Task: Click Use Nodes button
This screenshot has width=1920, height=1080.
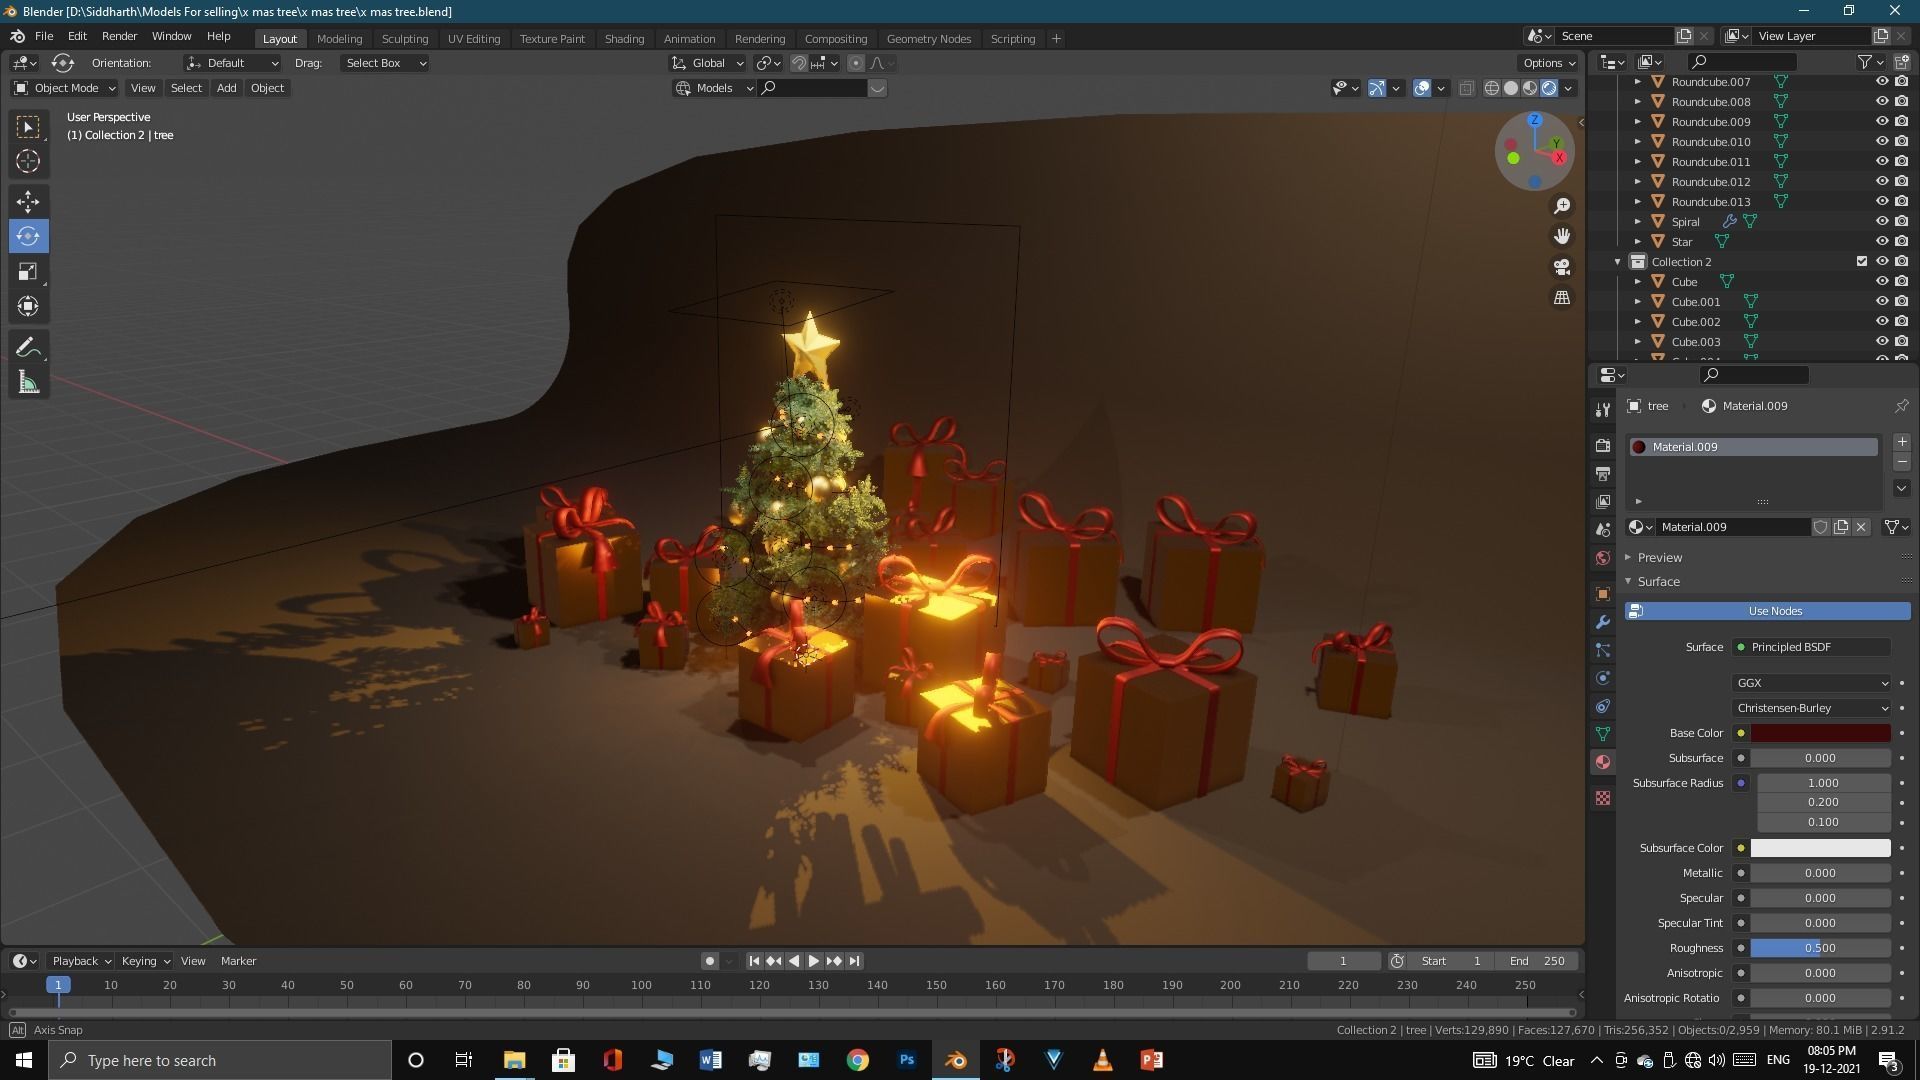Action: pyautogui.click(x=1767, y=611)
